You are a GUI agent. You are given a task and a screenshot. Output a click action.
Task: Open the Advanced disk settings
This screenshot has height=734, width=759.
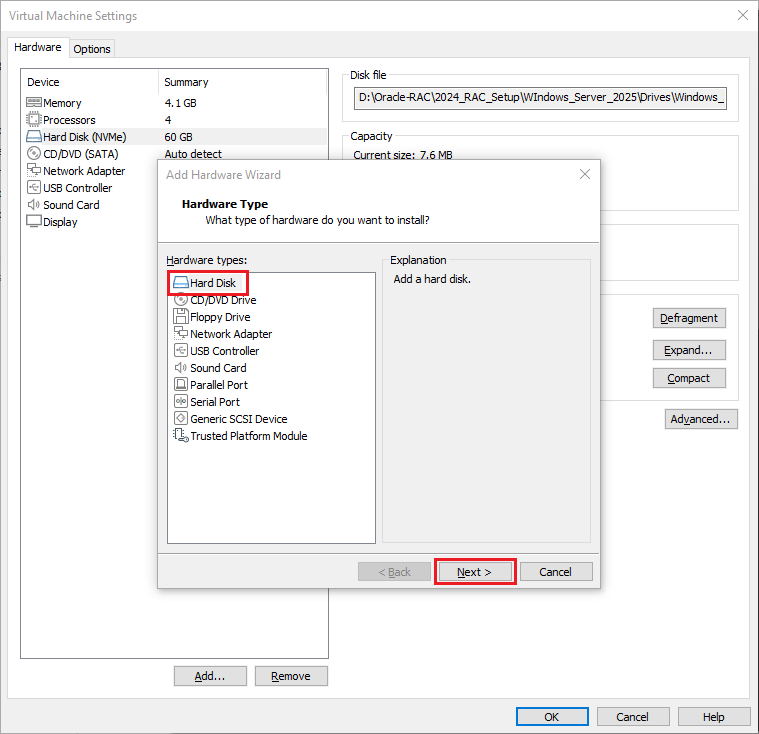(x=701, y=420)
